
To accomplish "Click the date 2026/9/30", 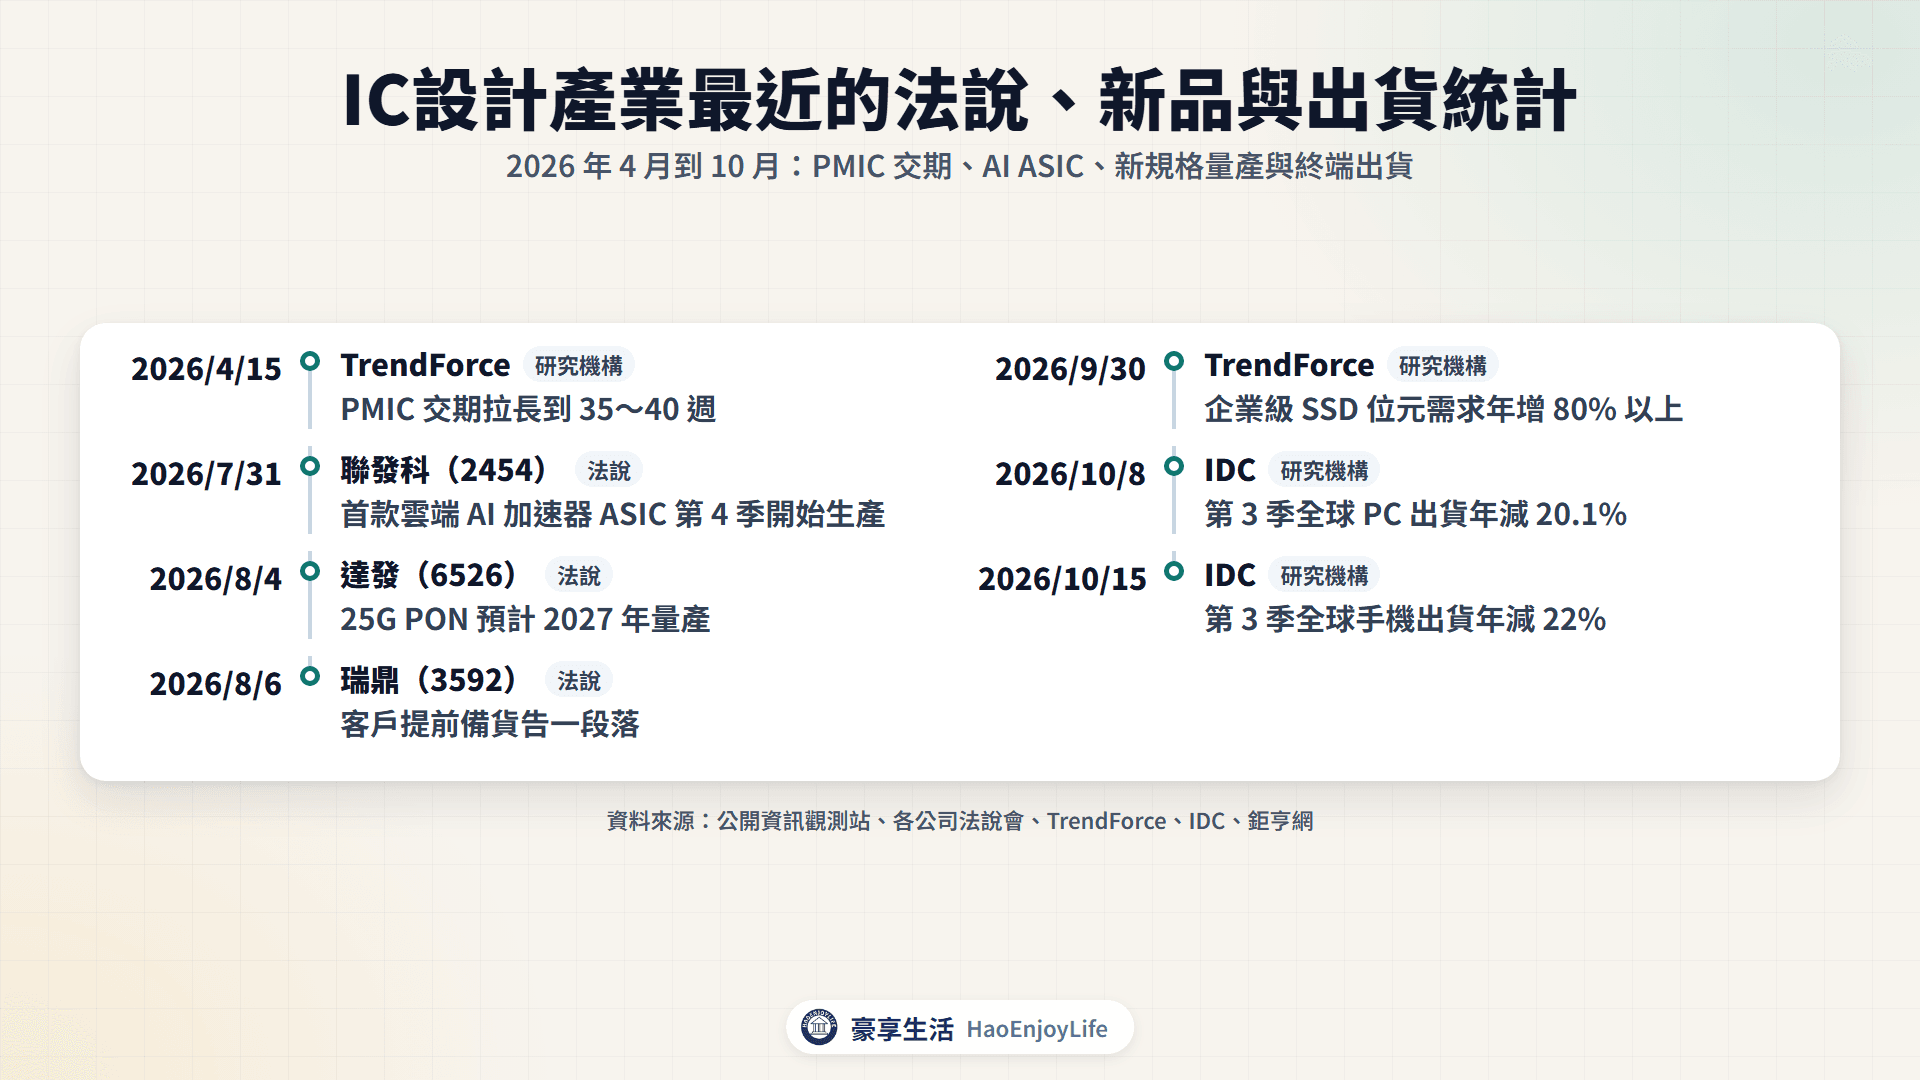I will click(x=1070, y=369).
